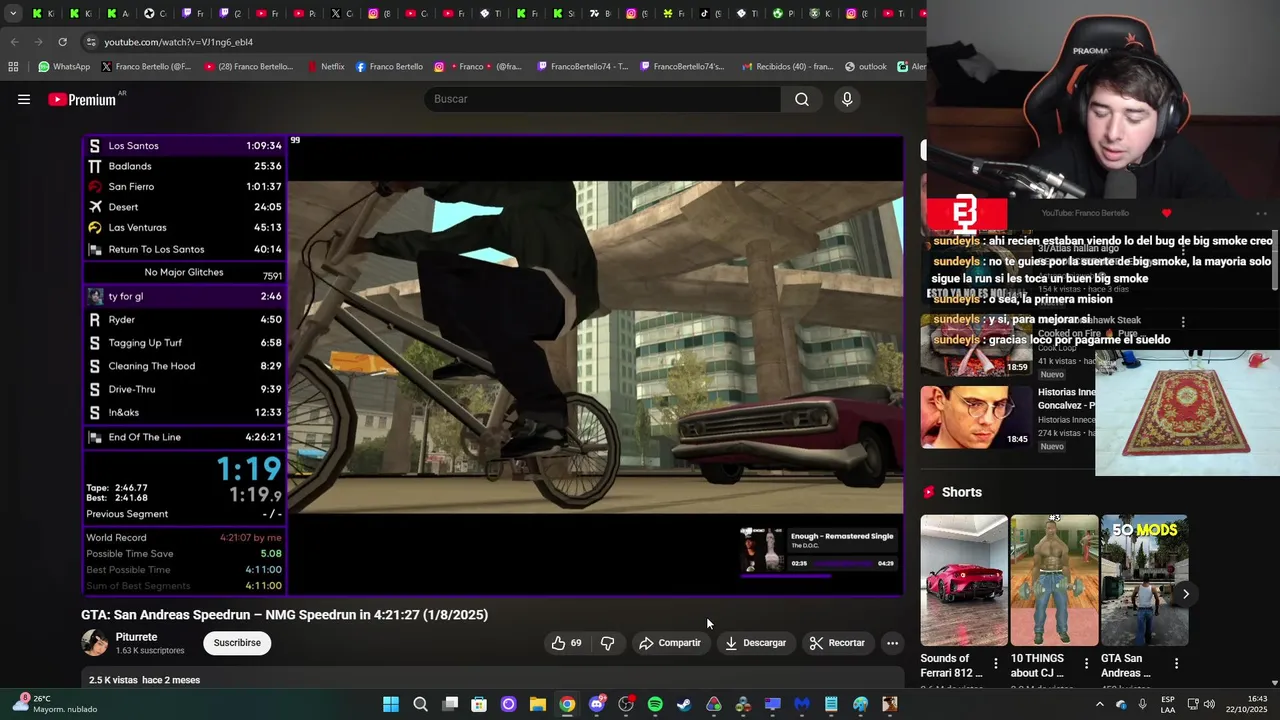Open volume control speaker icon
The height and width of the screenshot is (720, 1280).
(1209, 704)
